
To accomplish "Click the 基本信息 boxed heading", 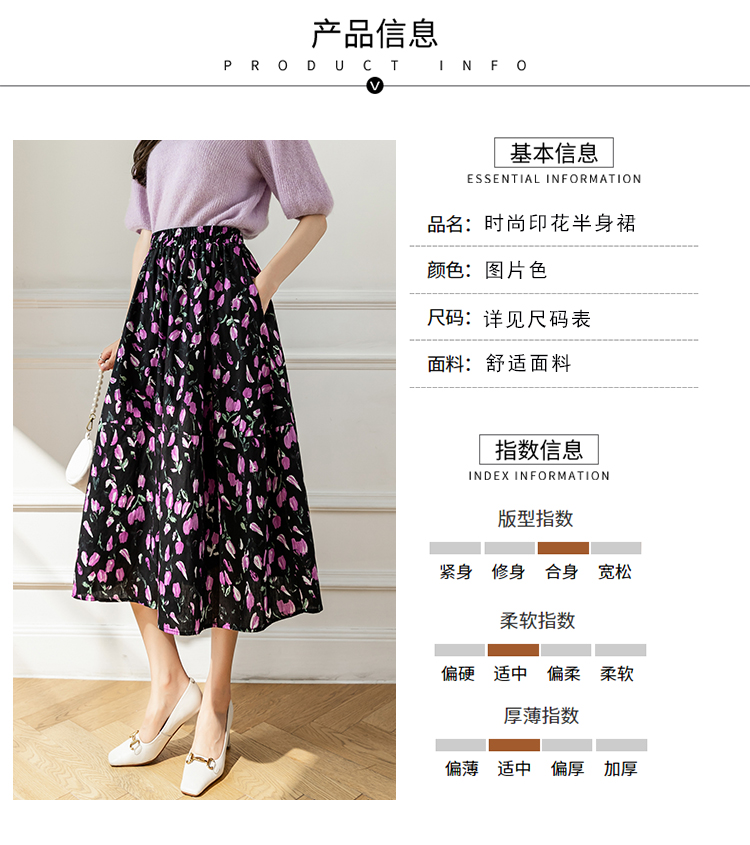I will [554, 153].
